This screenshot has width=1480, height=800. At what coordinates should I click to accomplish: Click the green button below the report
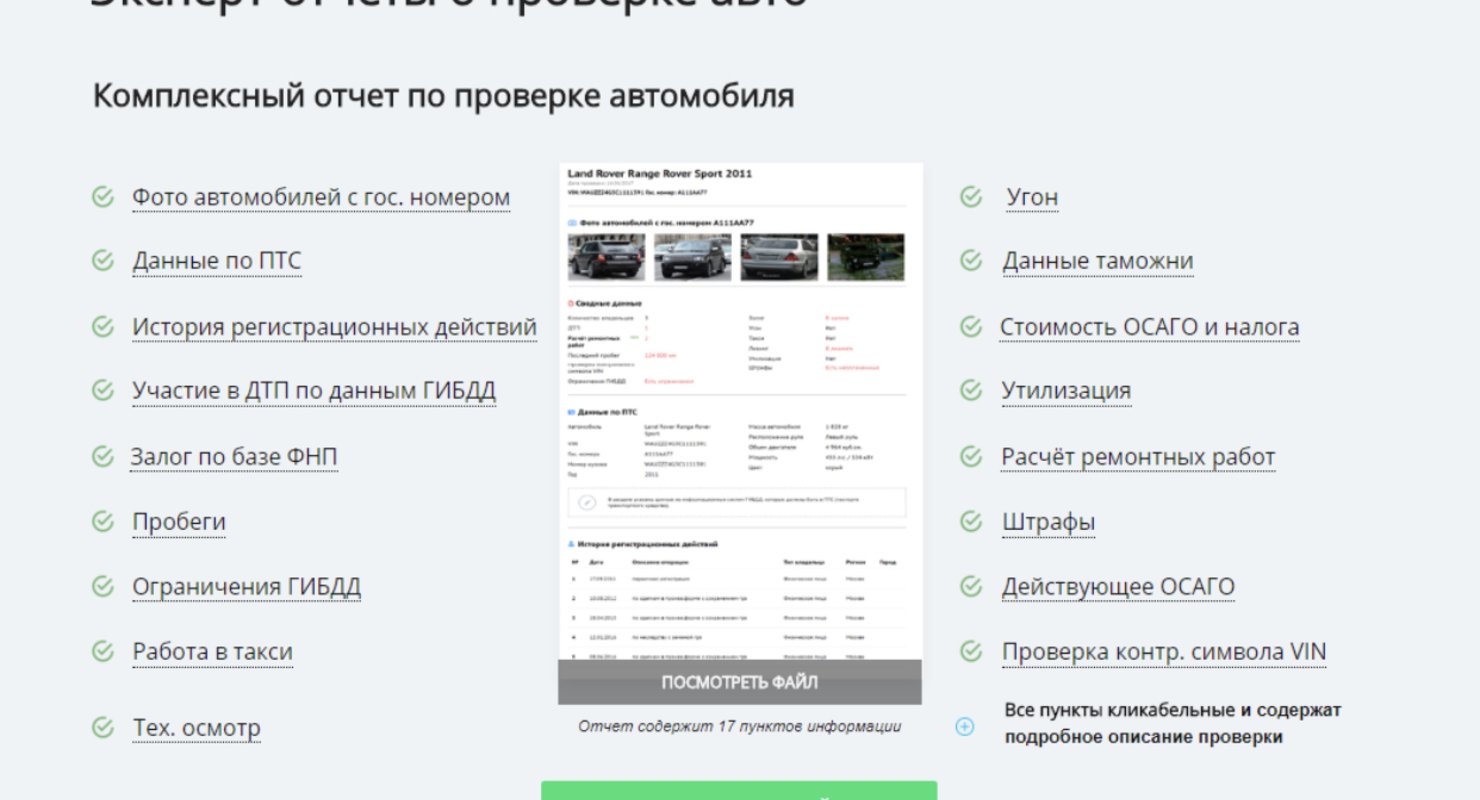(x=739, y=791)
